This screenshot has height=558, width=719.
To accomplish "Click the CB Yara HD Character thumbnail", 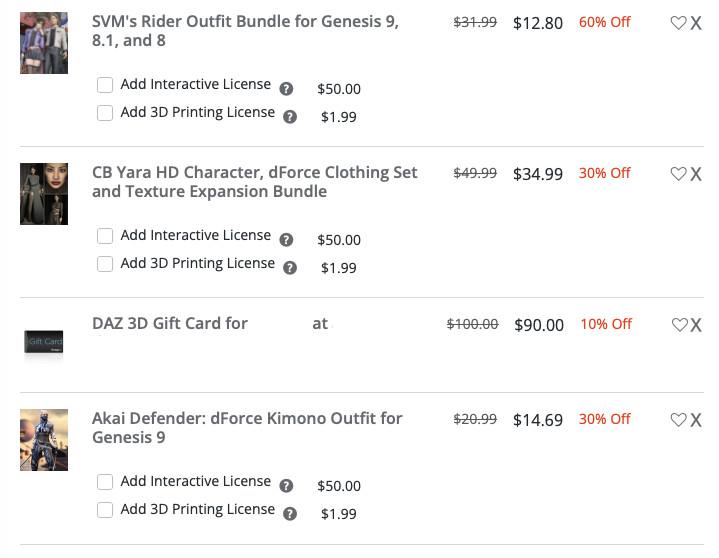I will pyautogui.click(x=44, y=194).
